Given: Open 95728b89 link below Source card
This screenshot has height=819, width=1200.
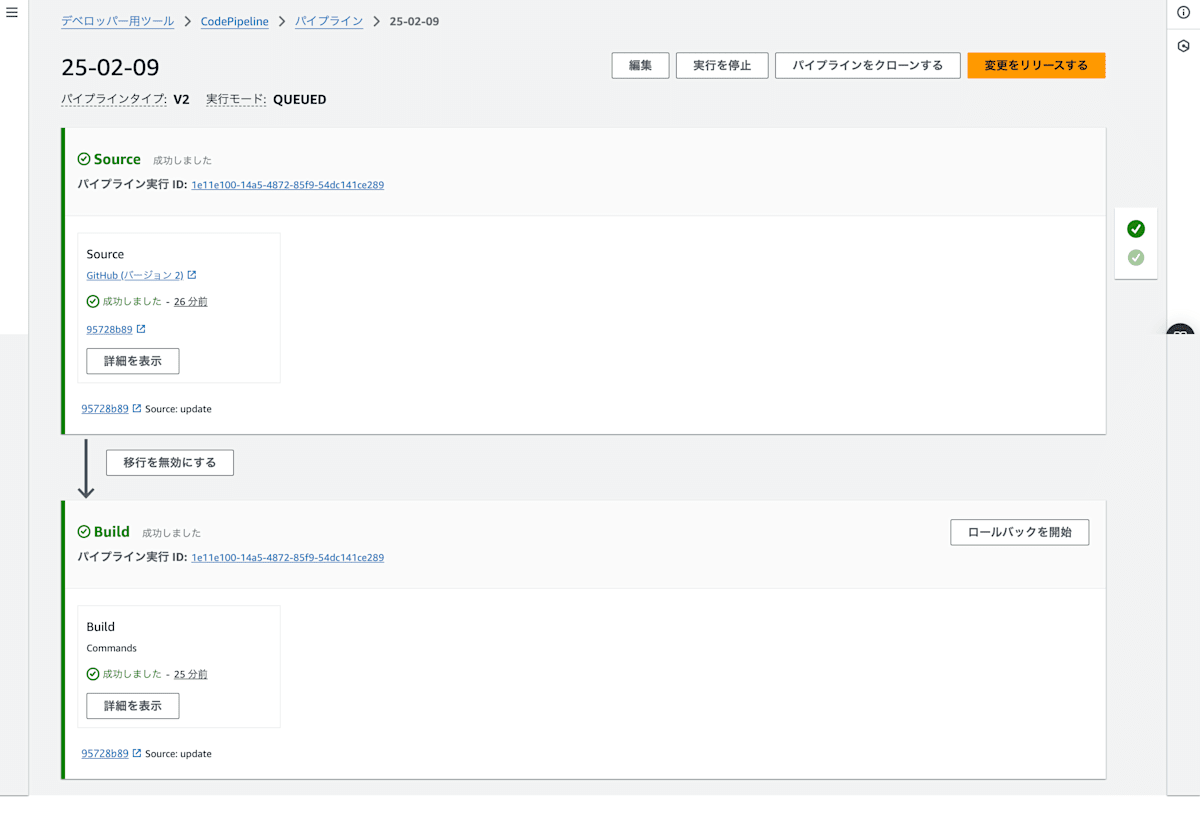Looking at the screenshot, I should pos(105,408).
